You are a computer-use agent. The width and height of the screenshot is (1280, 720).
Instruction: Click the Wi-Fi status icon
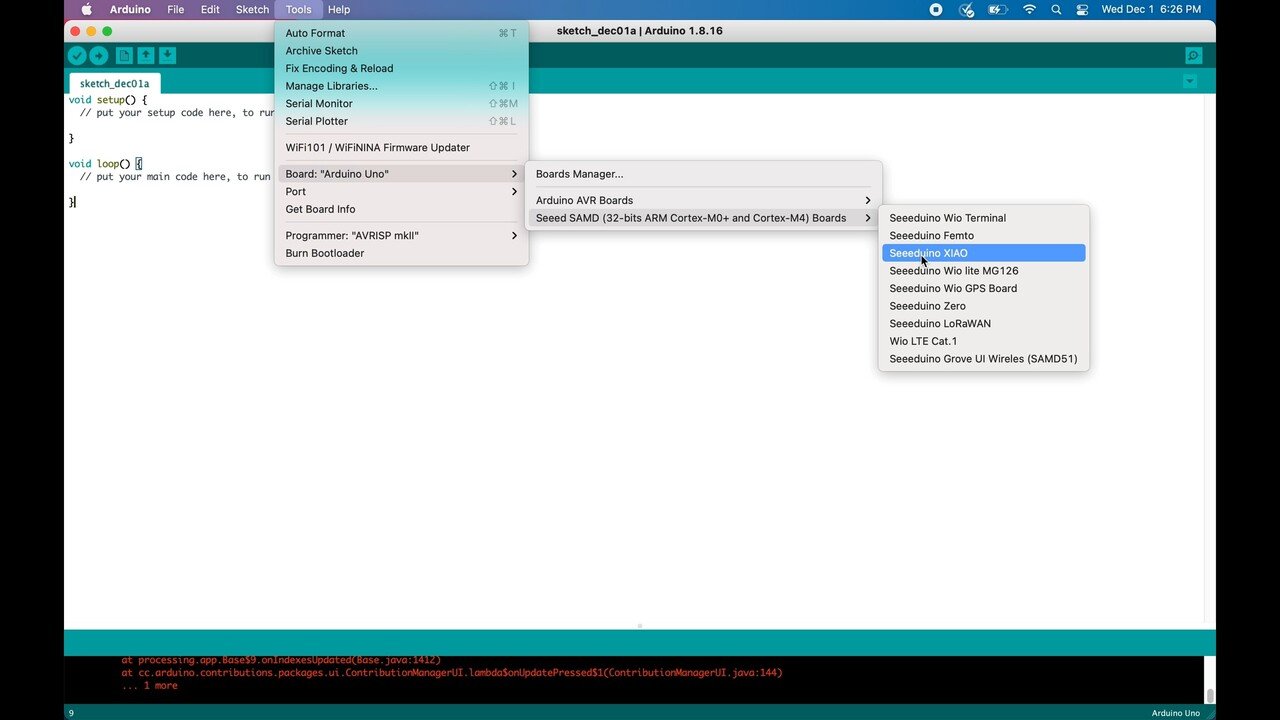(1029, 9)
